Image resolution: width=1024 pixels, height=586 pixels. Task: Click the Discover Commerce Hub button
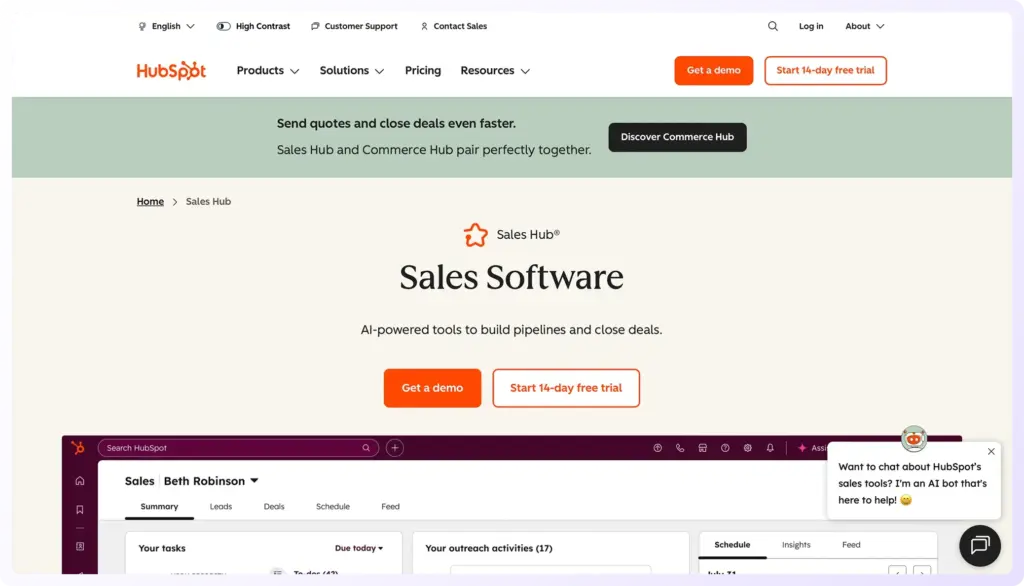click(x=677, y=137)
